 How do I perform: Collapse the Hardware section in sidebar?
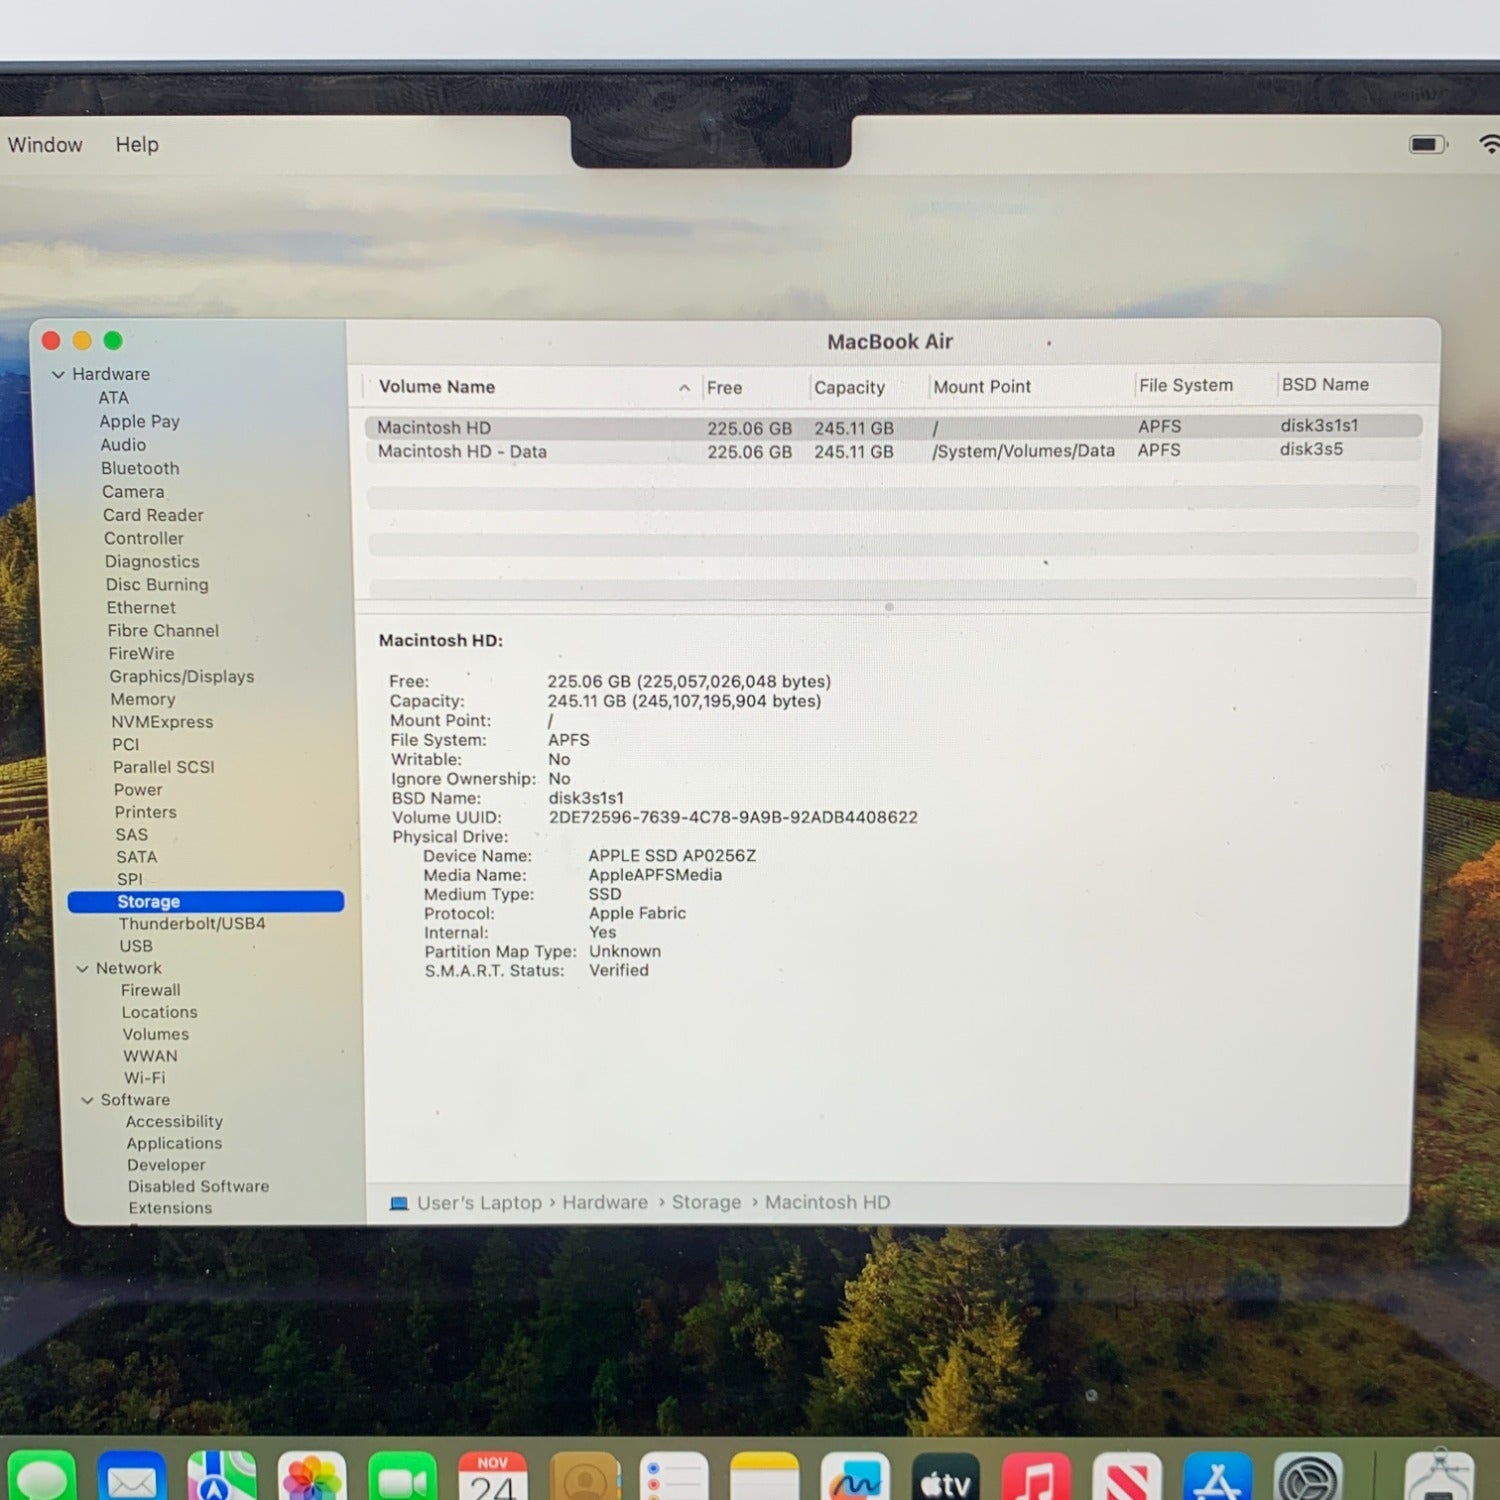pos(58,375)
